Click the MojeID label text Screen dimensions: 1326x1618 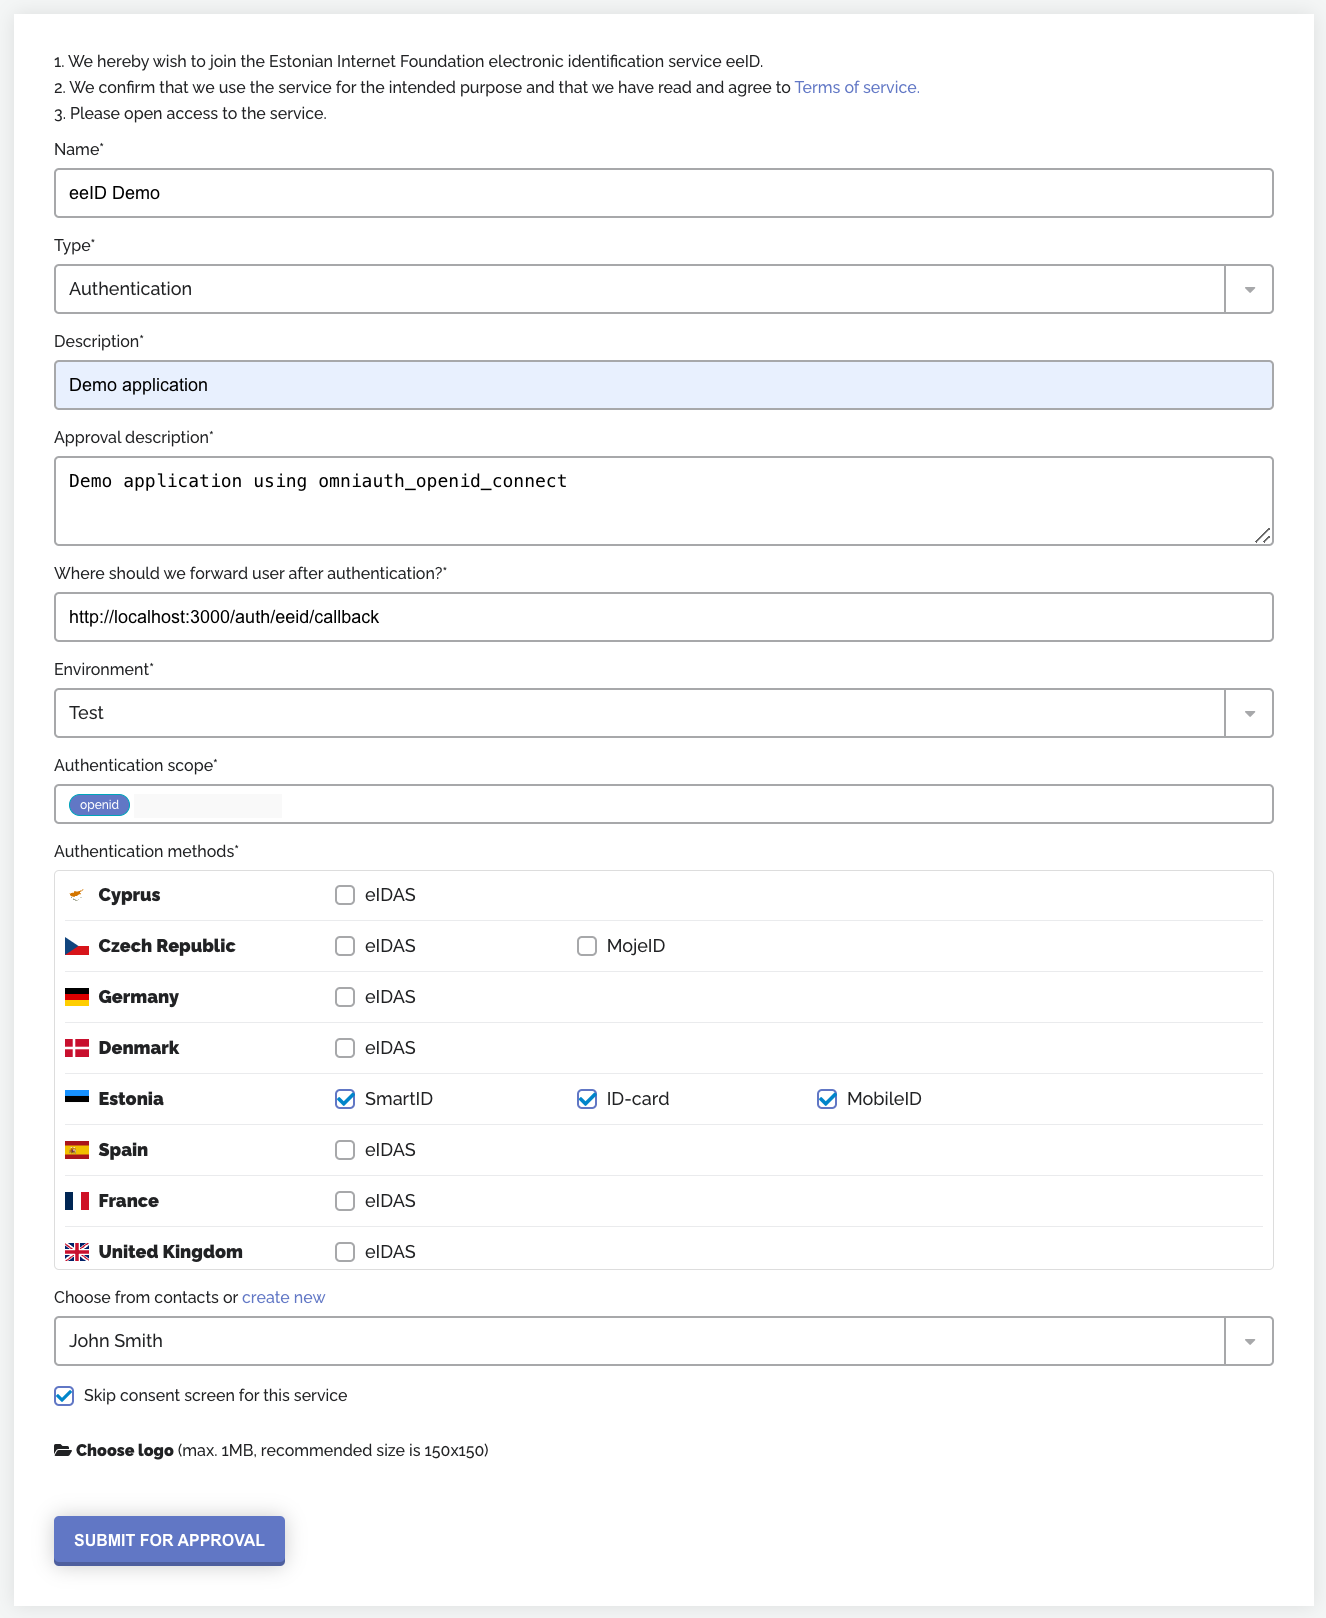(636, 946)
